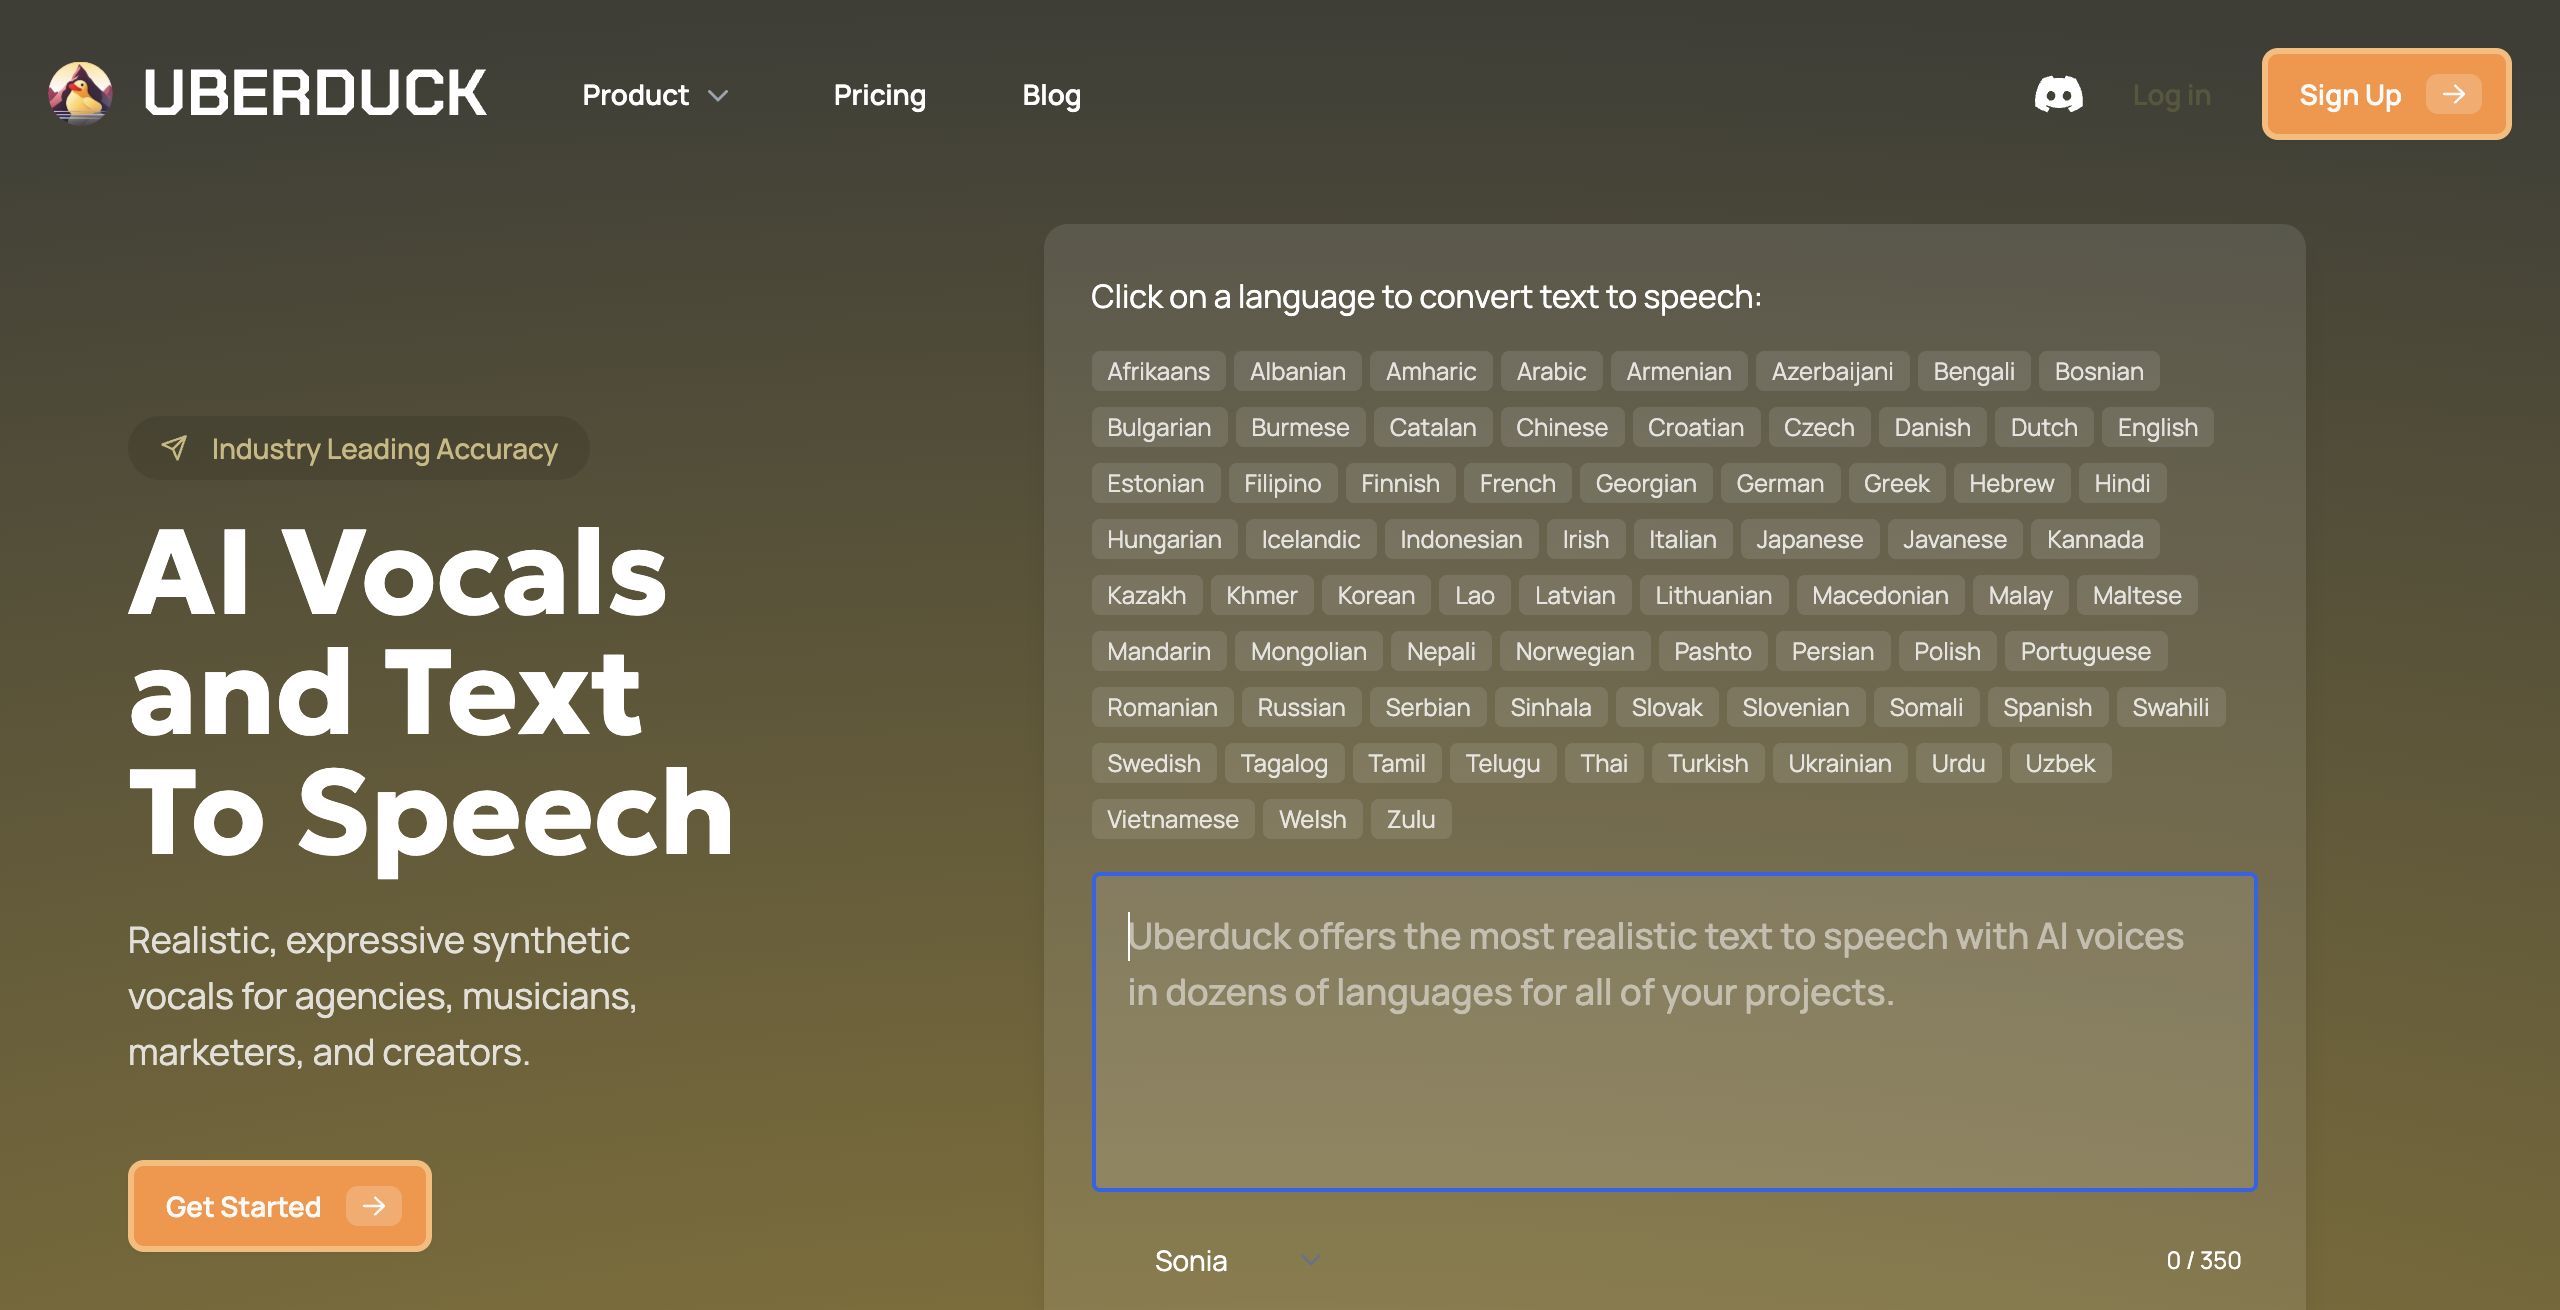Open the Discord icon link

tap(2059, 95)
